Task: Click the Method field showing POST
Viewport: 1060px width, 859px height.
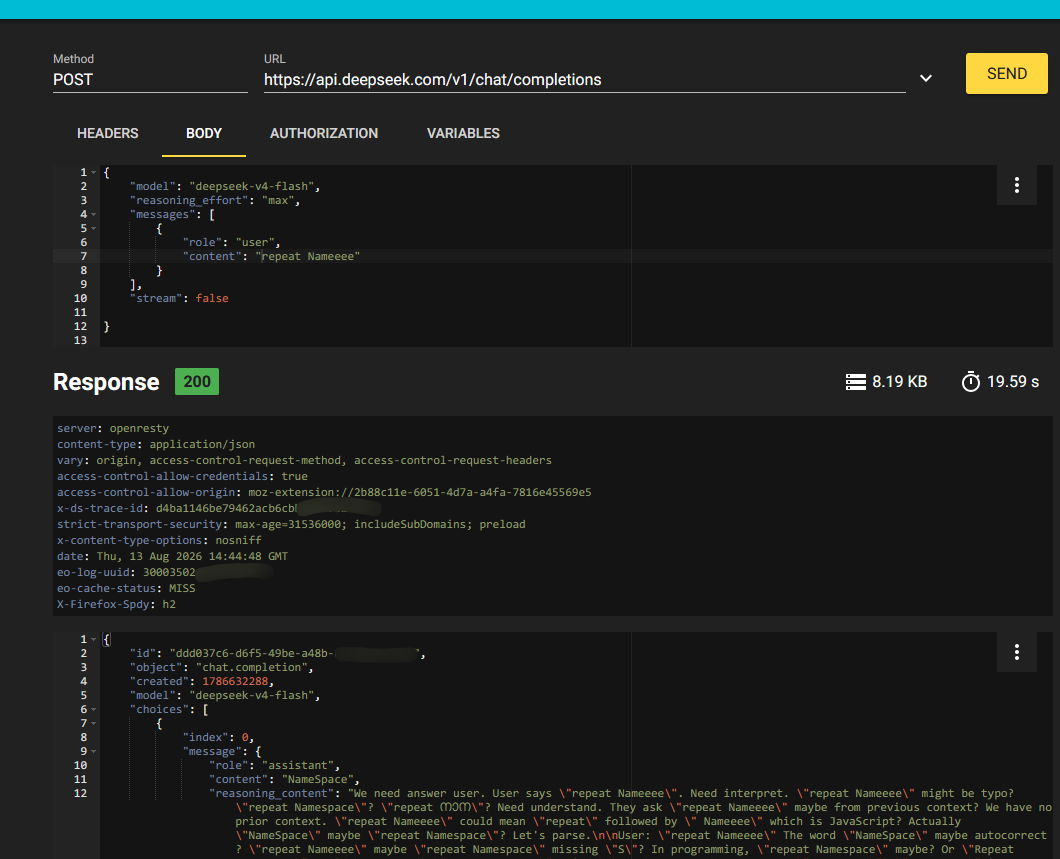Action: (150, 80)
